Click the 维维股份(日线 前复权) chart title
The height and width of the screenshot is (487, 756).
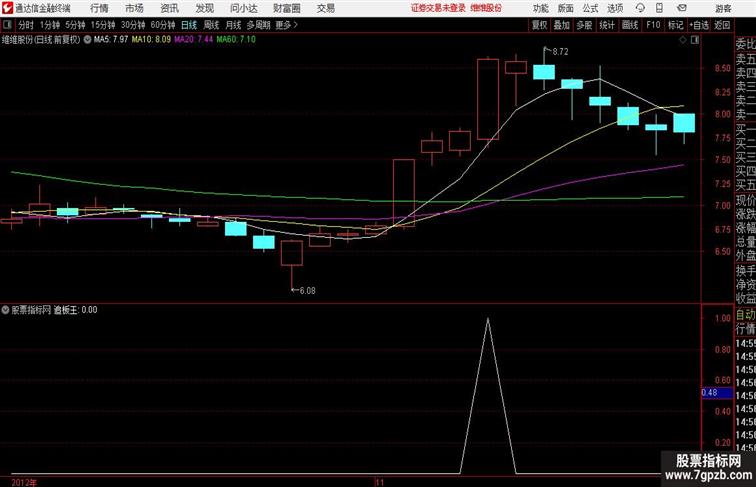(x=41, y=40)
